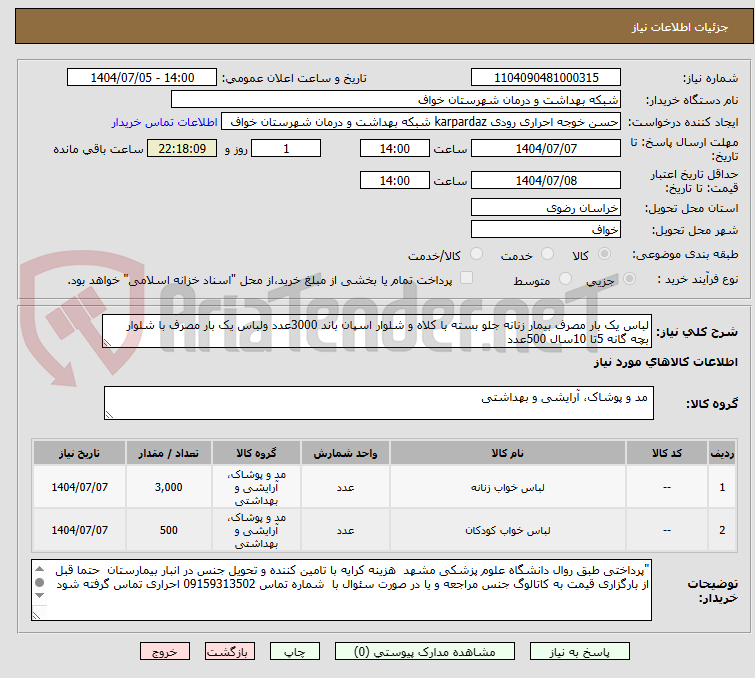Click the بازگشت back button
The height and width of the screenshot is (678, 755).
[x=231, y=651]
